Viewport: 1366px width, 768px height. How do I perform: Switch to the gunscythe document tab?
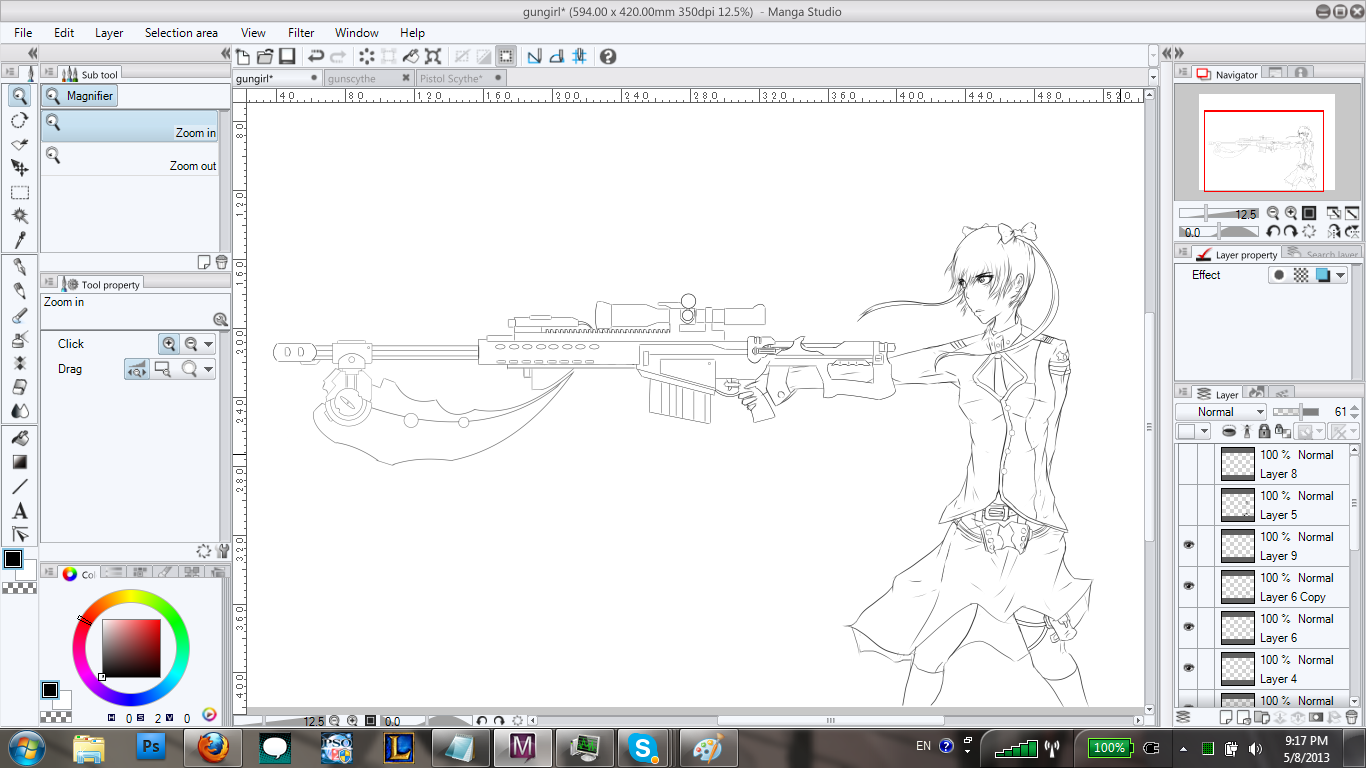tap(367, 78)
